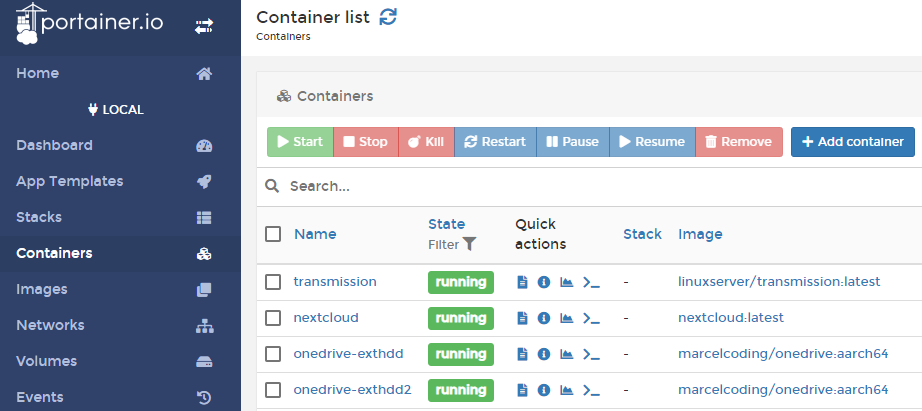The height and width of the screenshot is (411, 922).
Task: Open inspect info icon for onedrive-exthdd2 row
Action: pos(544,390)
